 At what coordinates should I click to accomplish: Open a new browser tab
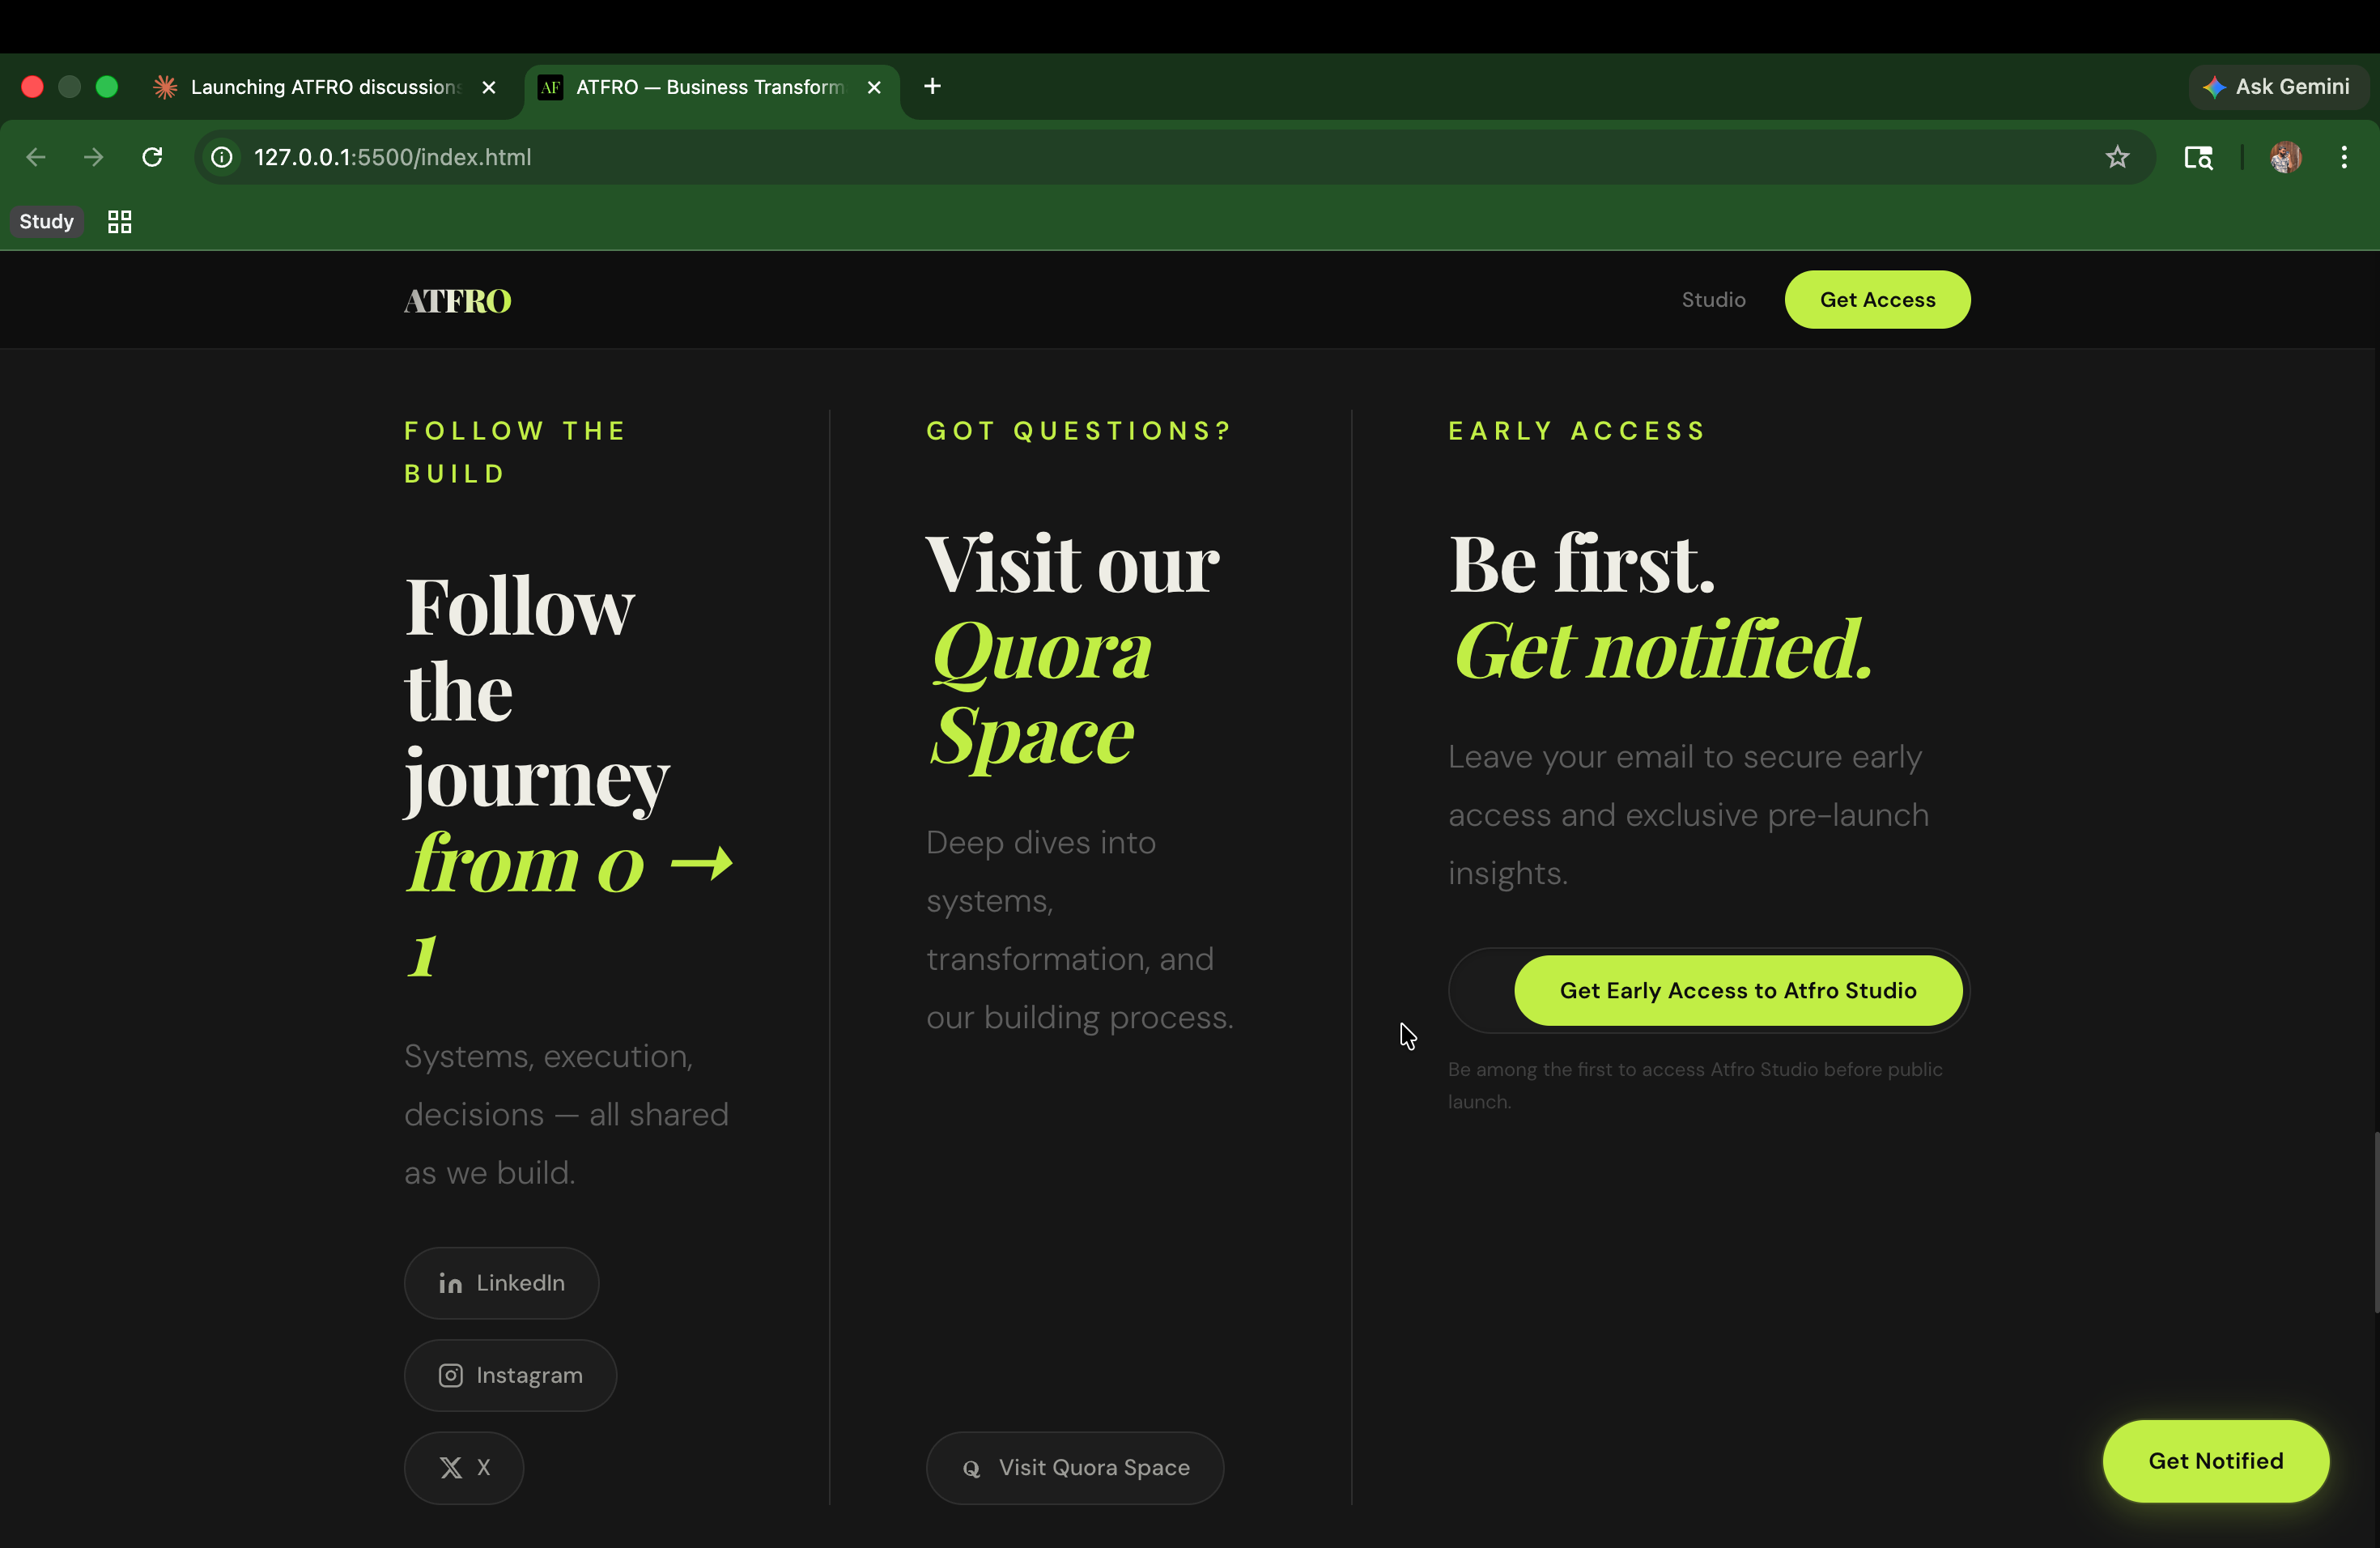click(x=932, y=87)
